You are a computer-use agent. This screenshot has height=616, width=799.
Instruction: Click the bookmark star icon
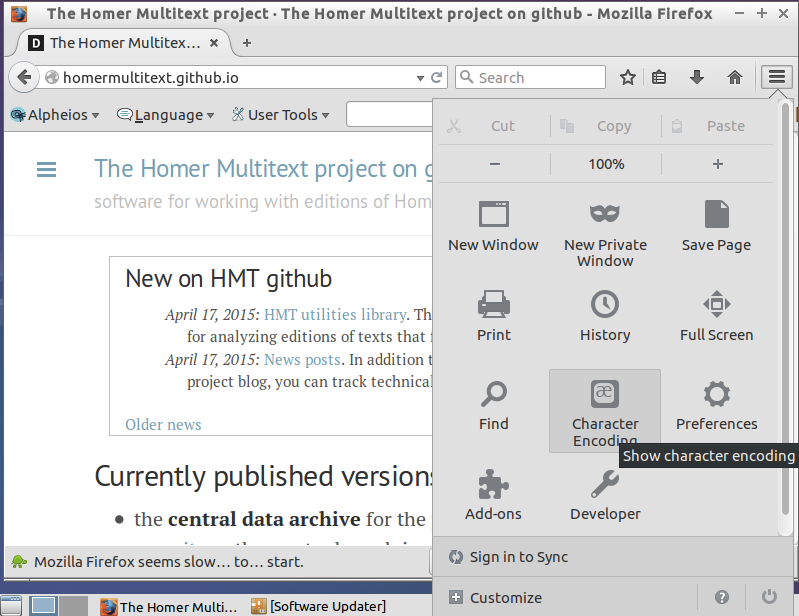(628, 77)
